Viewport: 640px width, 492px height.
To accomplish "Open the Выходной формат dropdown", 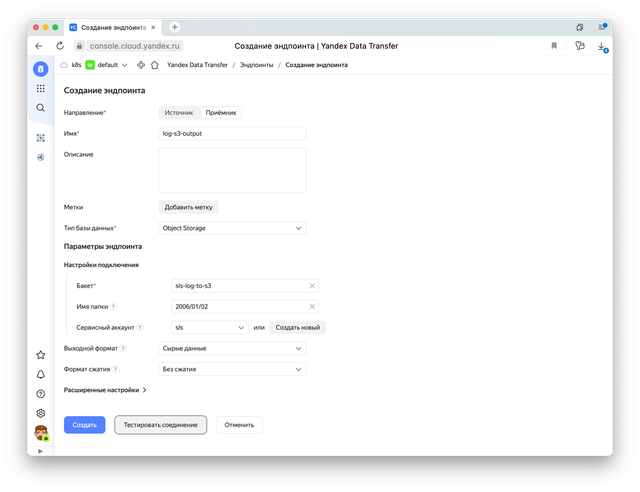I will (x=232, y=348).
